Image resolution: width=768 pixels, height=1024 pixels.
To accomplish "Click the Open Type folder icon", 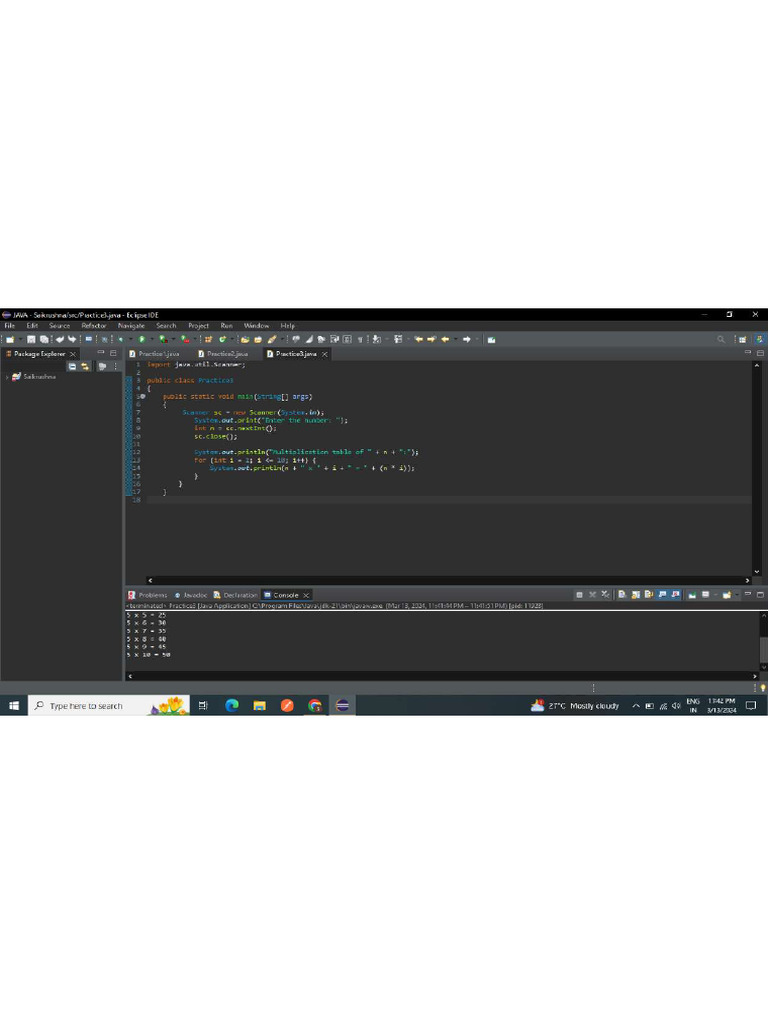I will (245, 340).
